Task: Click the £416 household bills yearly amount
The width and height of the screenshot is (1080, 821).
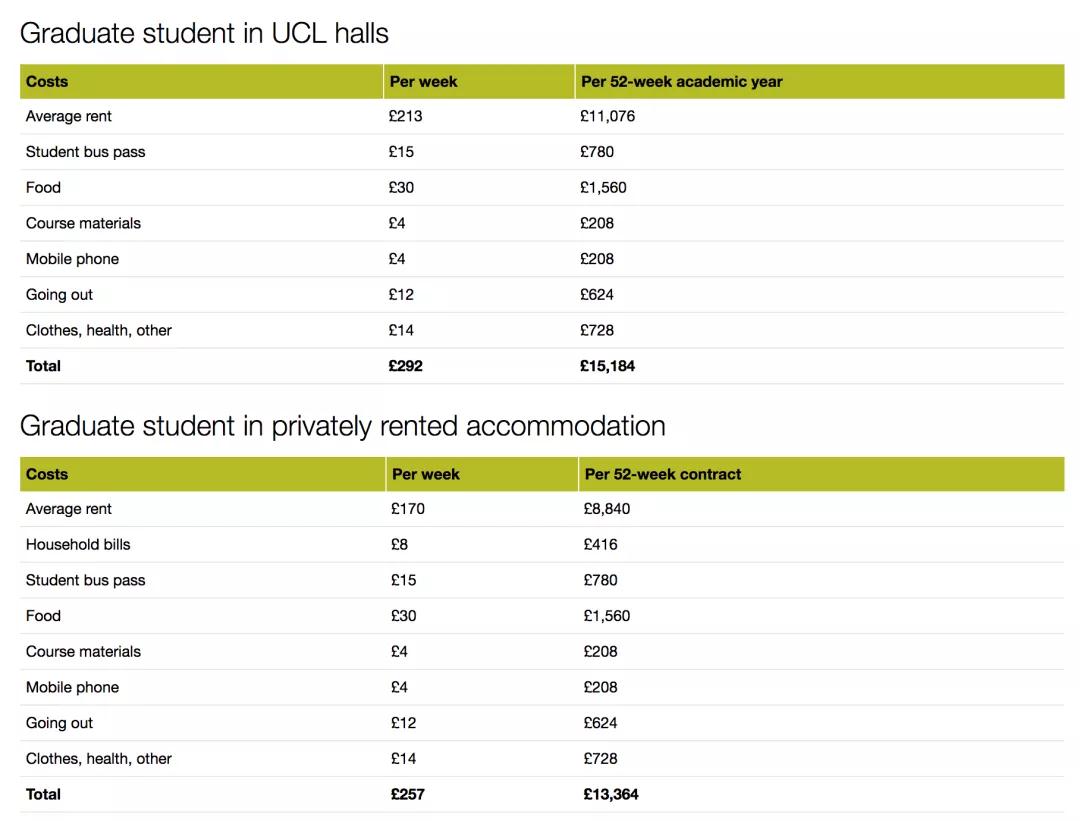Action: pos(600,544)
